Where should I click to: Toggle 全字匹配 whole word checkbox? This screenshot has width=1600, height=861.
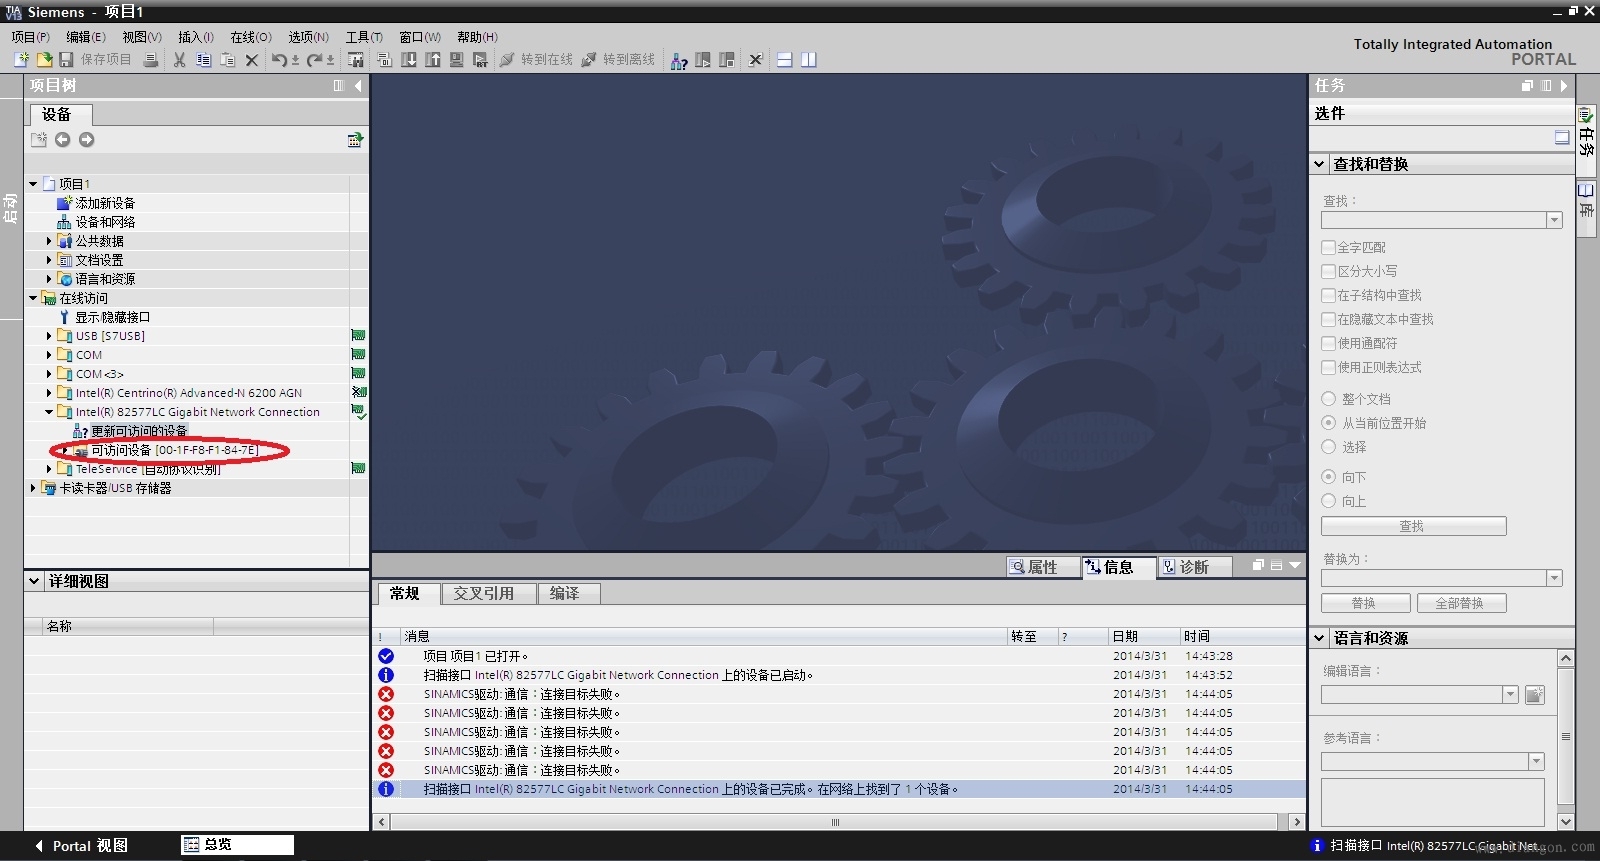click(1329, 247)
